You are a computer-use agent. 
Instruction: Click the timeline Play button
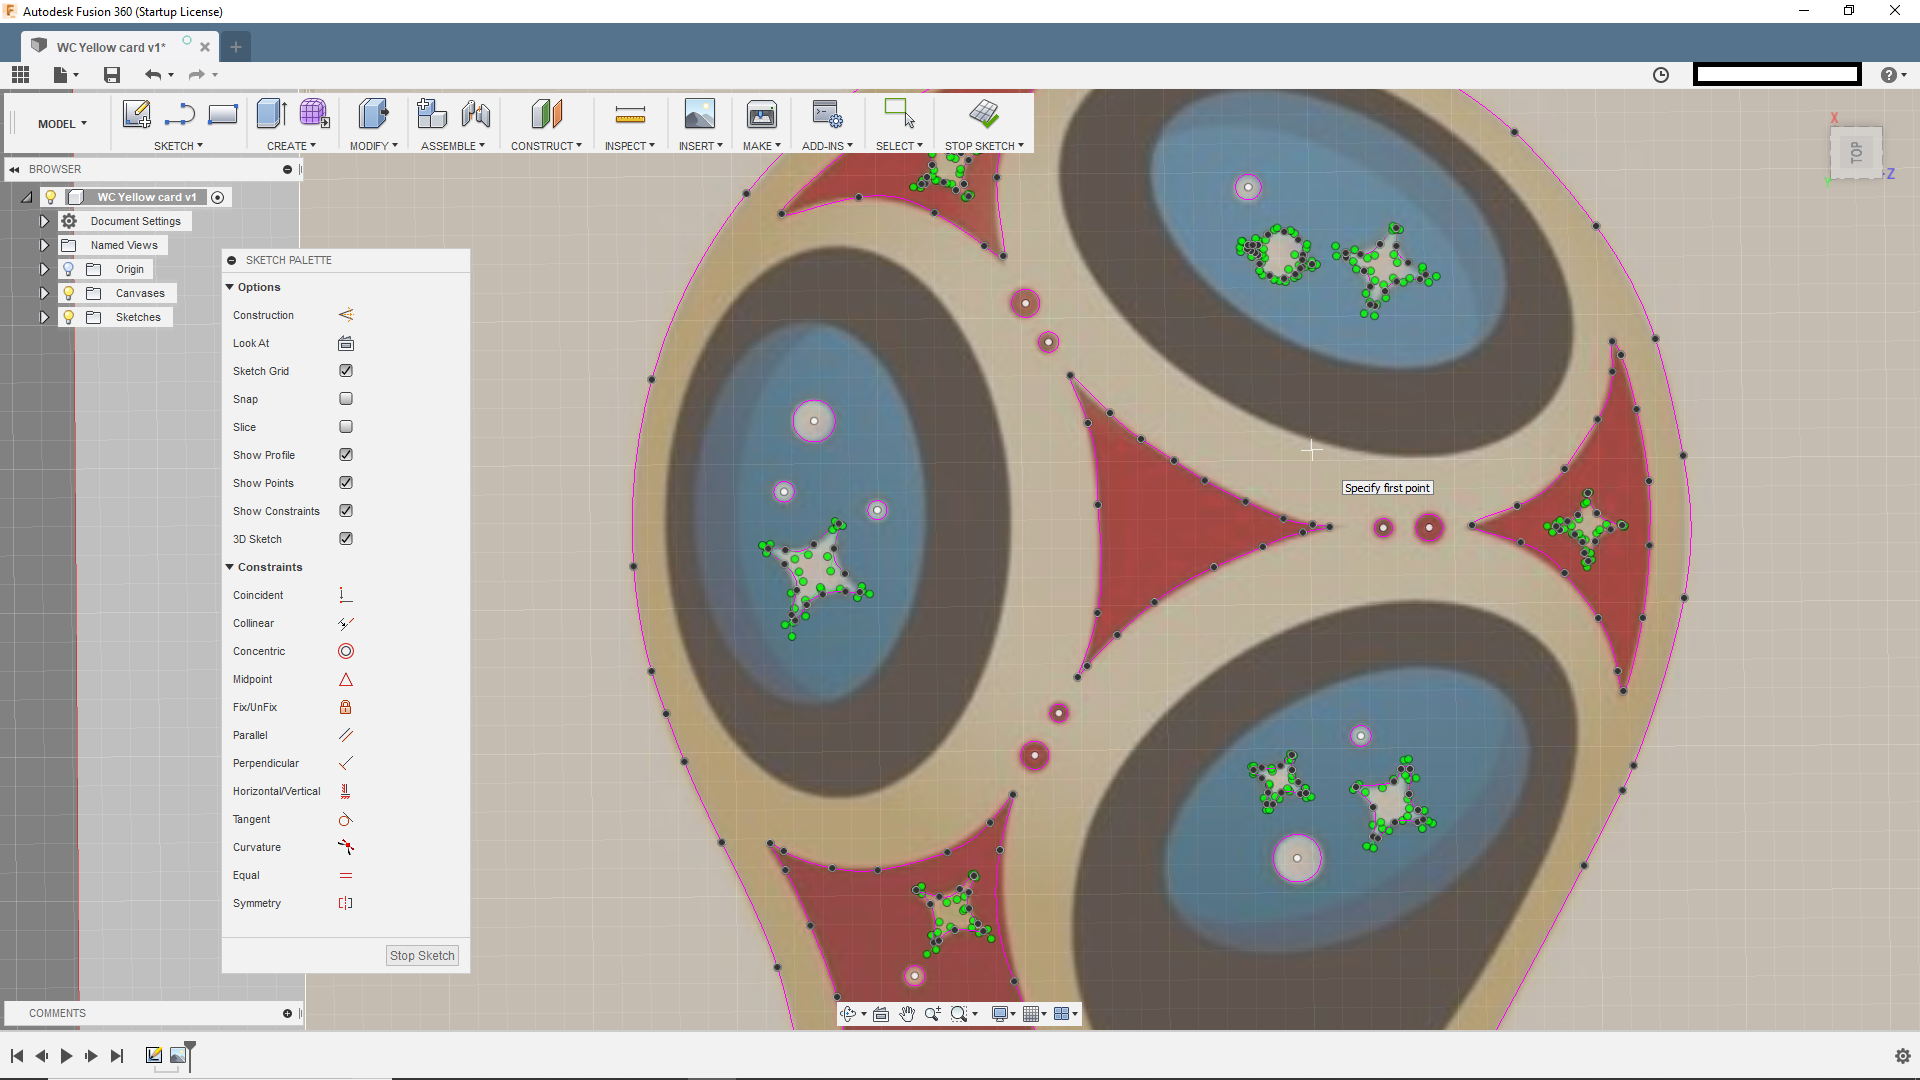point(66,1056)
